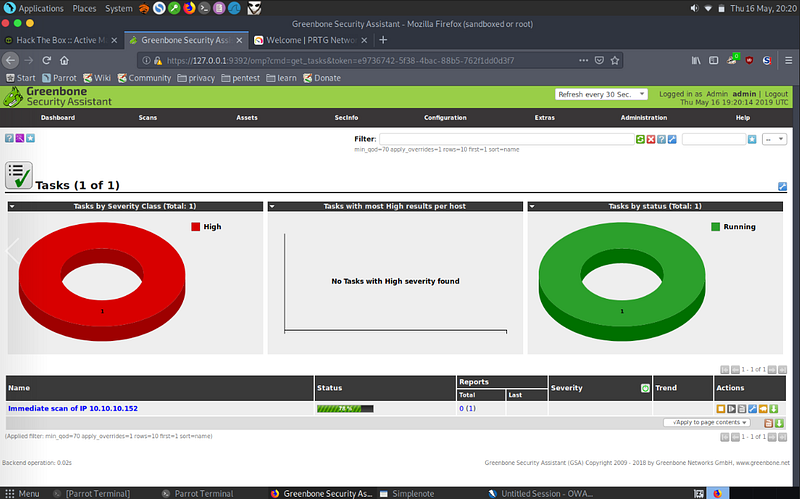Image resolution: width=800 pixels, height=499 pixels.
Task: Open the filter help question-mark icon
Action: click(x=662, y=139)
